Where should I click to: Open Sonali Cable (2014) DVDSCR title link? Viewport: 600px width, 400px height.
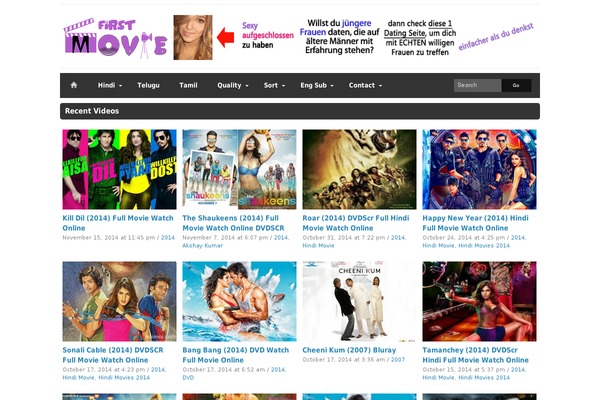coord(113,355)
